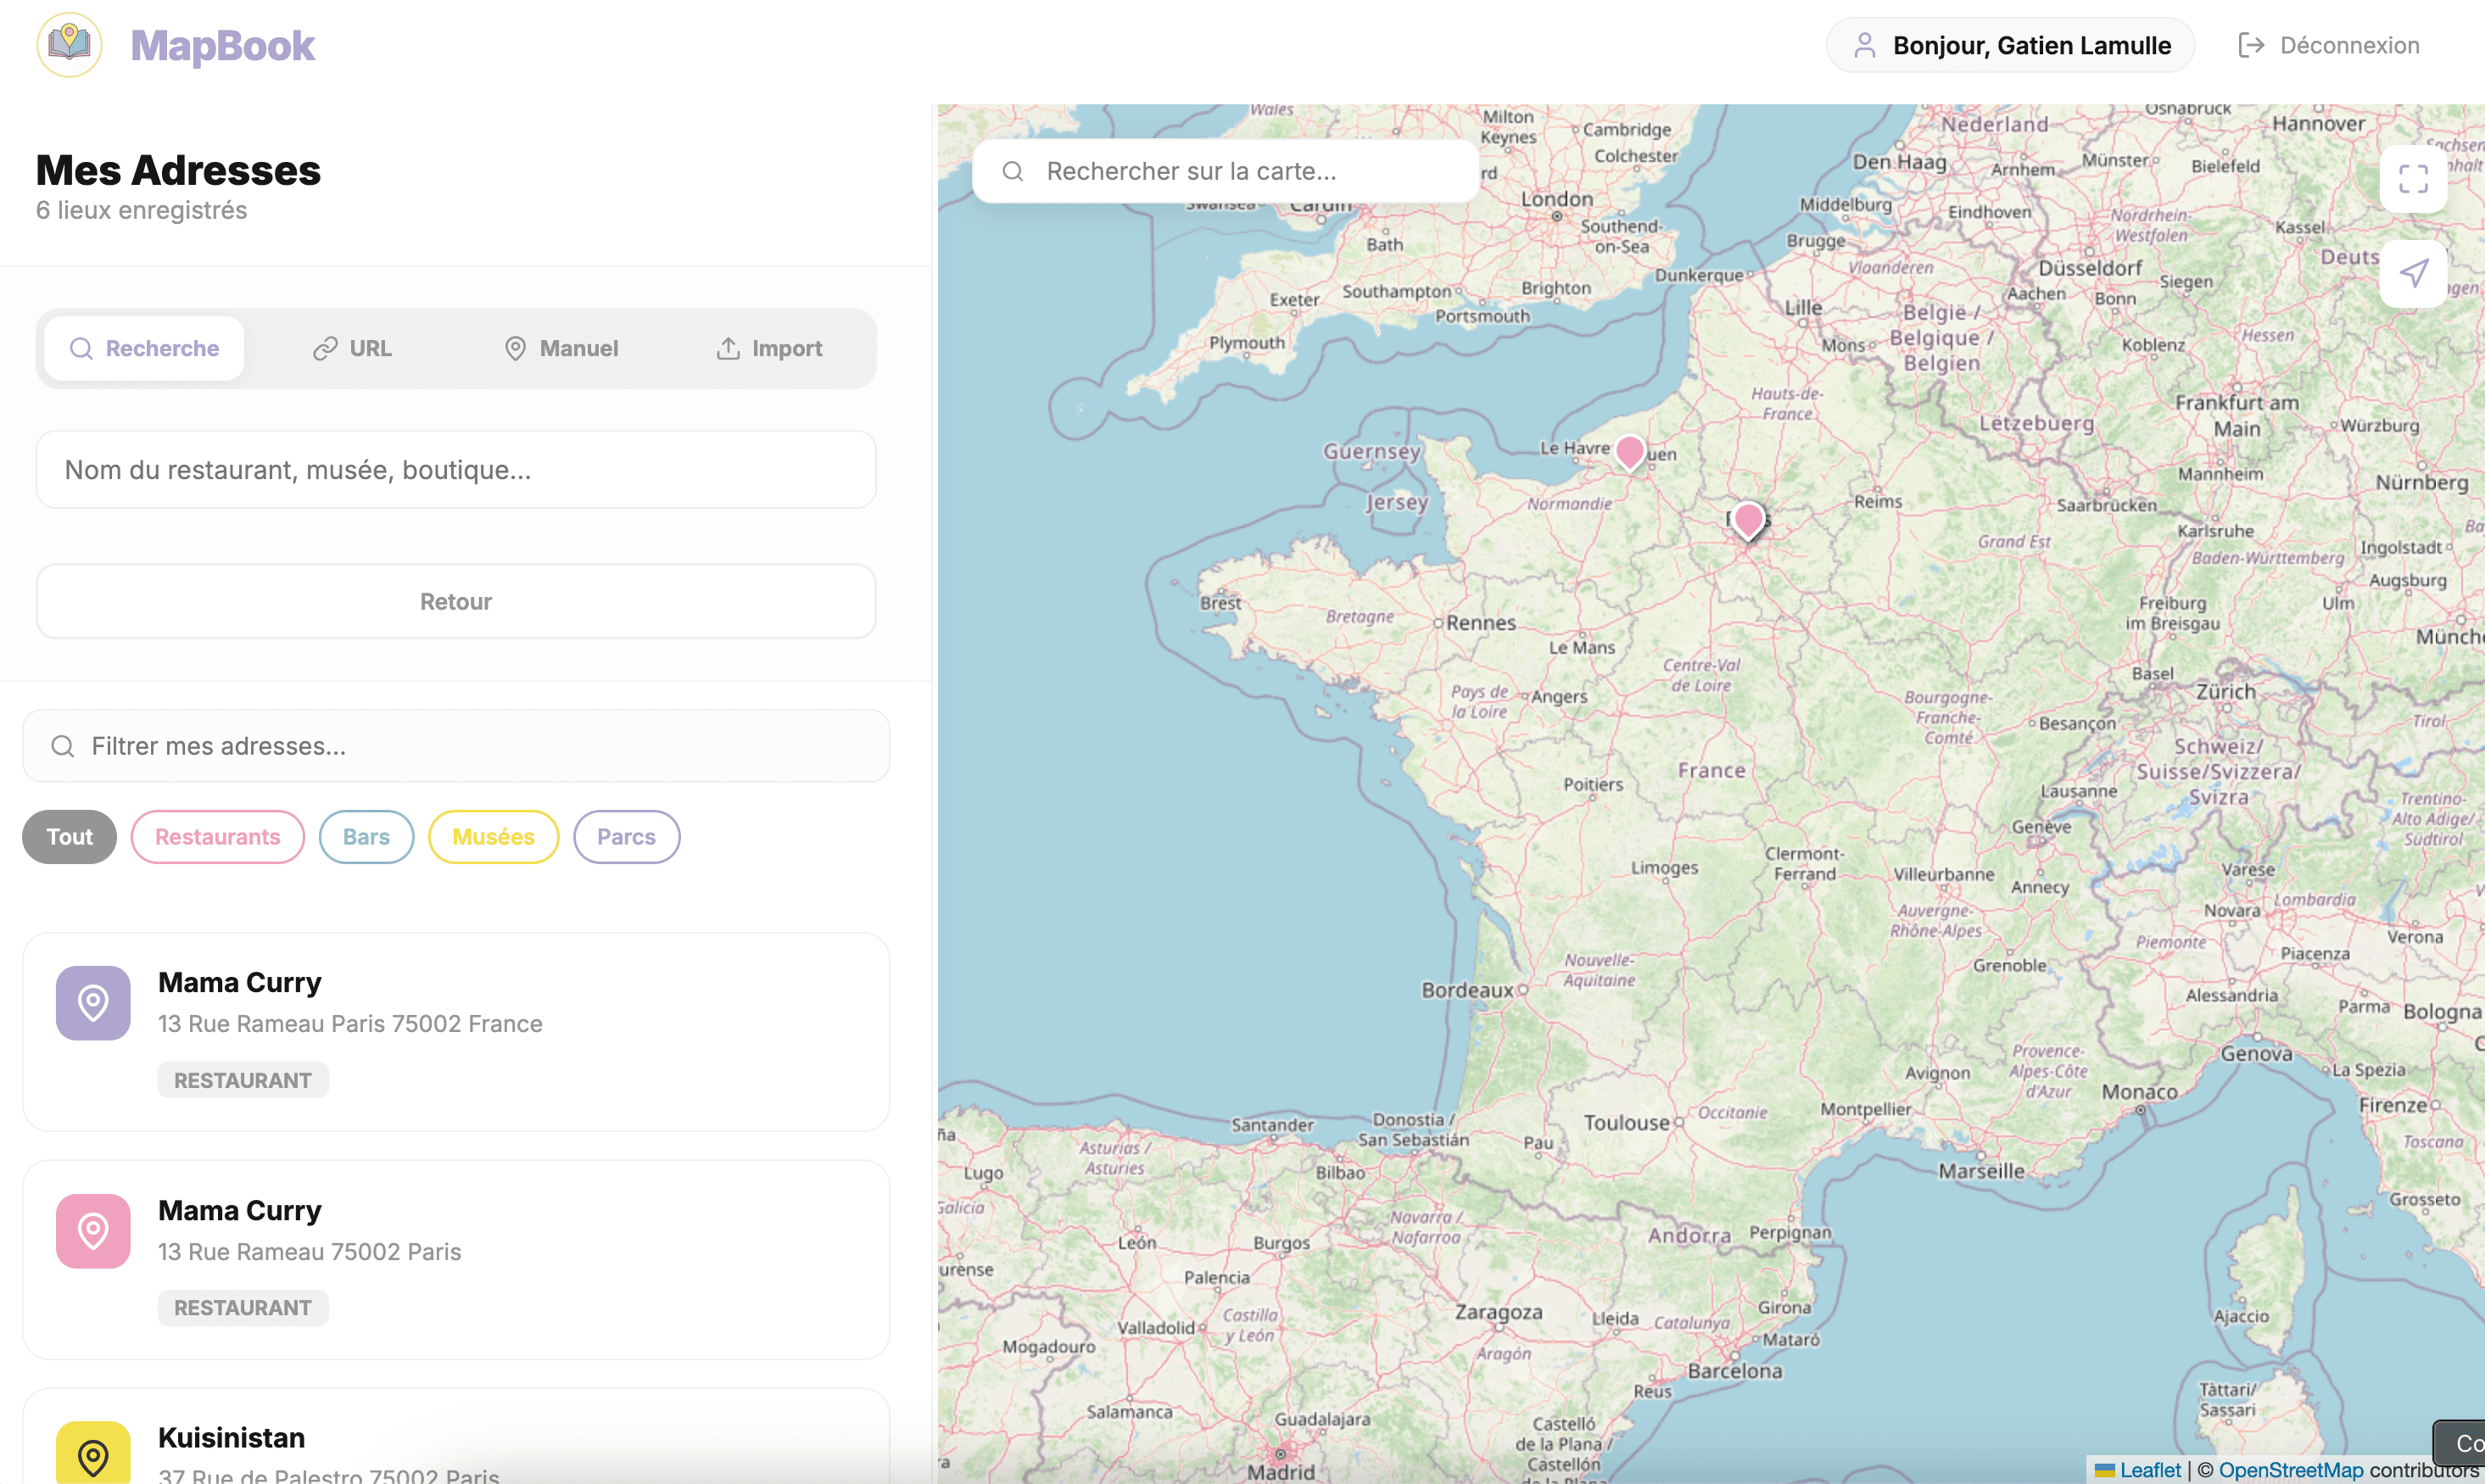Switch to the Manuel tab
The width and height of the screenshot is (2485, 1484).
coord(561,348)
